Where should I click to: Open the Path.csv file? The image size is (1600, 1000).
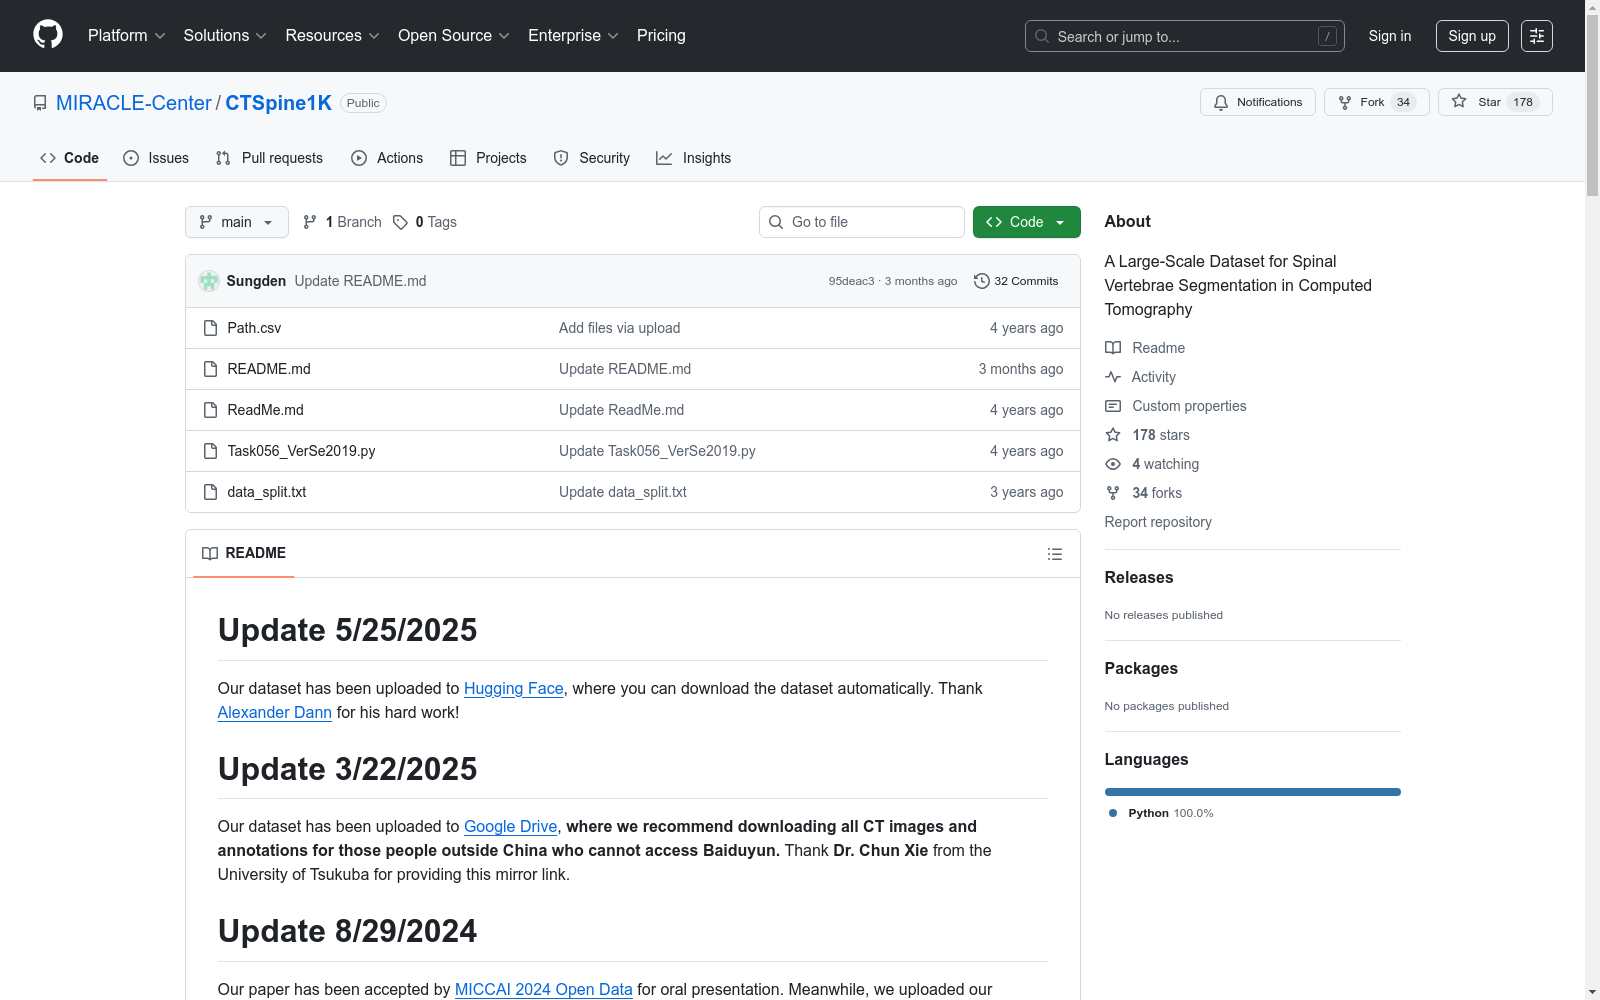[254, 328]
